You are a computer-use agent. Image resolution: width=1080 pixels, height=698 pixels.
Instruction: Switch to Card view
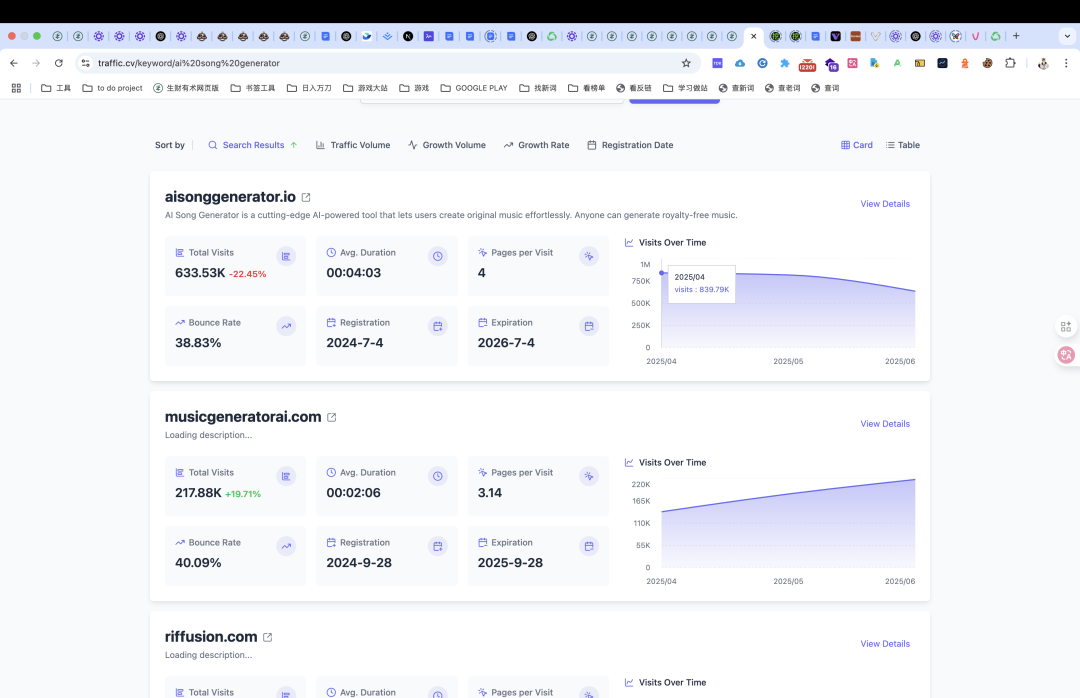click(x=857, y=145)
